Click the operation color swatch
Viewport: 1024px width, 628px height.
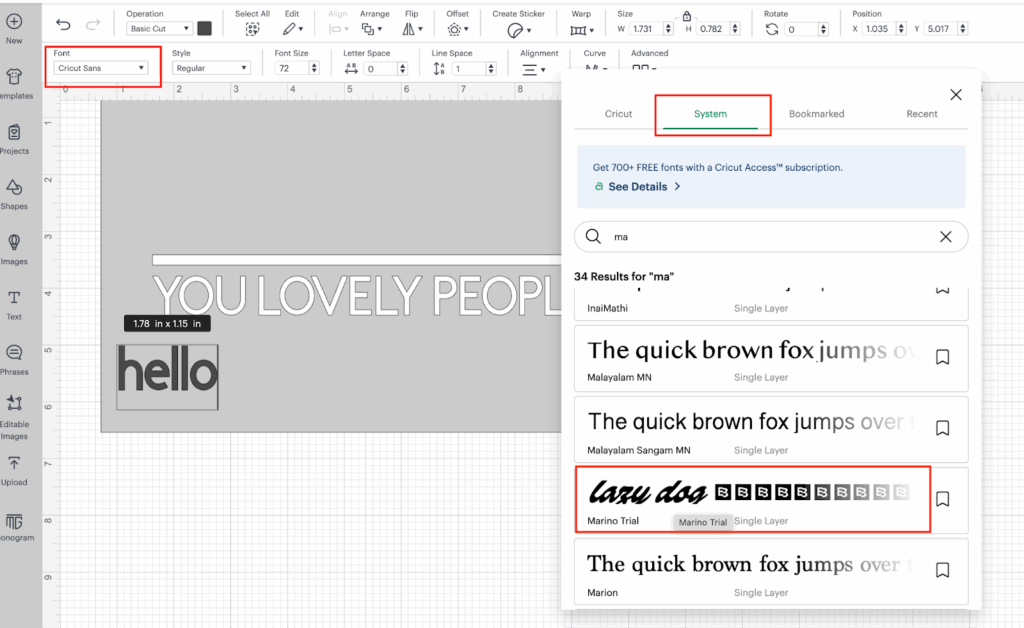click(x=205, y=29)
